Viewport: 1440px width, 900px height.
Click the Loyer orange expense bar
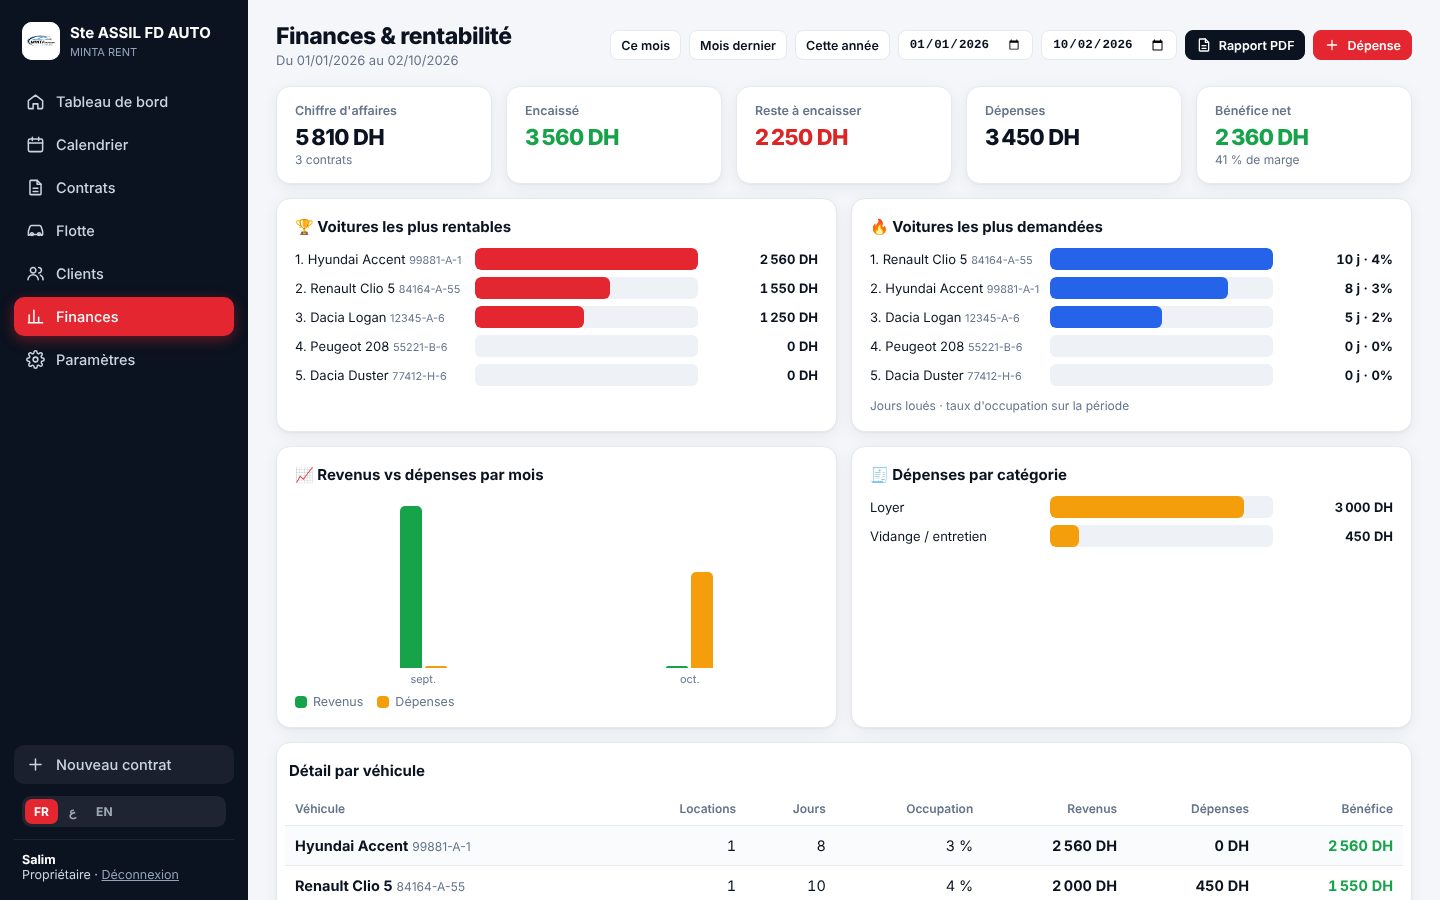tap(1147, 507)
